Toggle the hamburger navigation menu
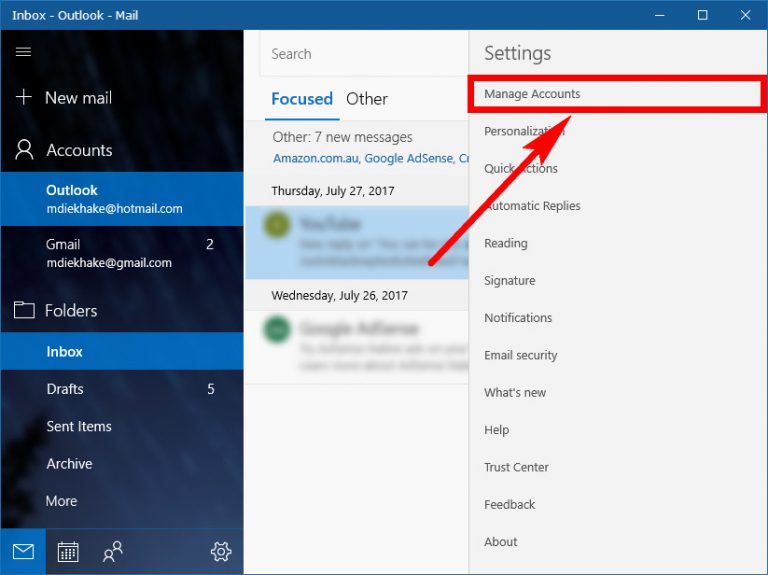Image resolution: width=768 pixels, height=575 pixels. pos(24,51)
